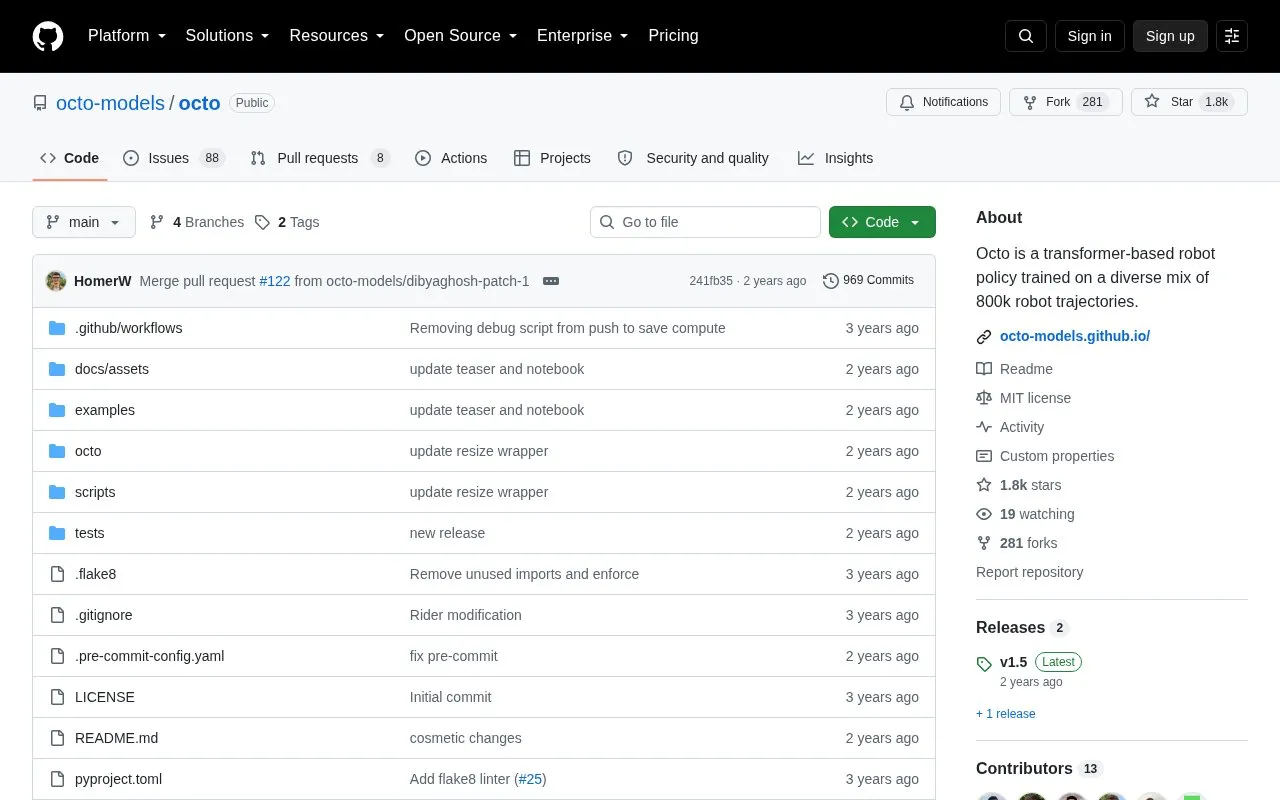Open the MIT license link

pyautogui.click(x=1023, y=398)
